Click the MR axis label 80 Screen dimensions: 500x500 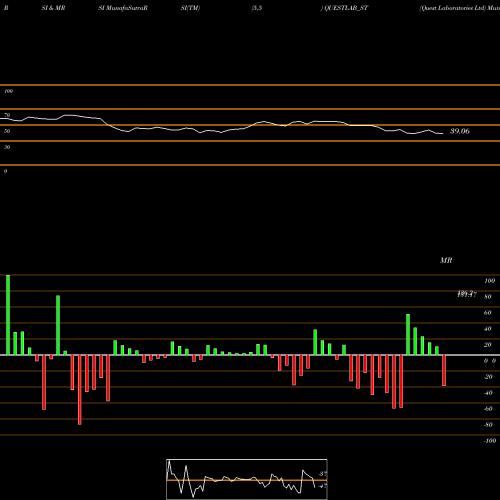click(488, 297)
